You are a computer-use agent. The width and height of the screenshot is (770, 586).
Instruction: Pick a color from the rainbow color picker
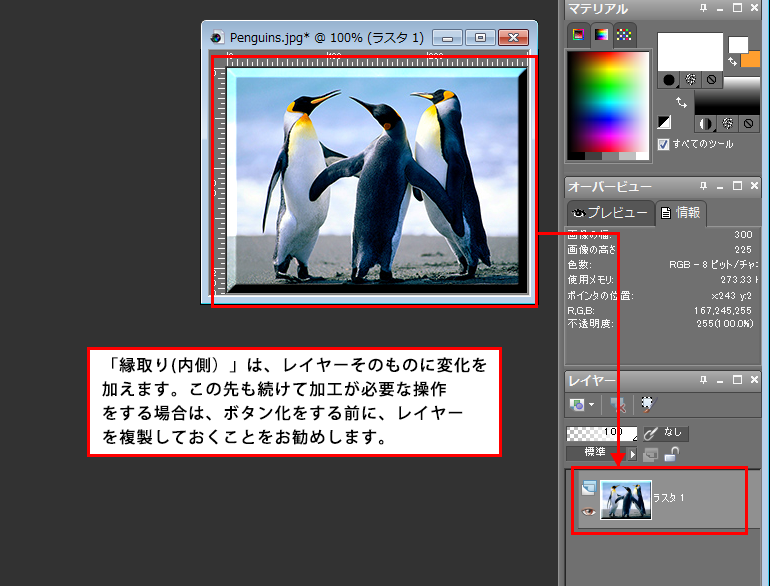[x=608, y=102]
